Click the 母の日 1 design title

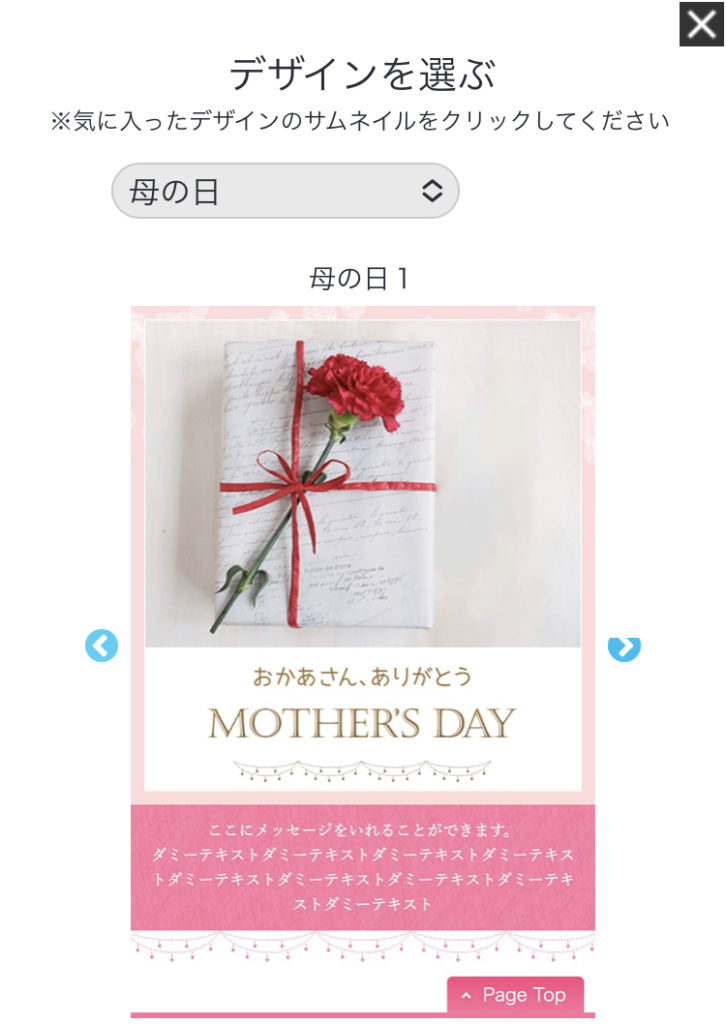(360, 279)
